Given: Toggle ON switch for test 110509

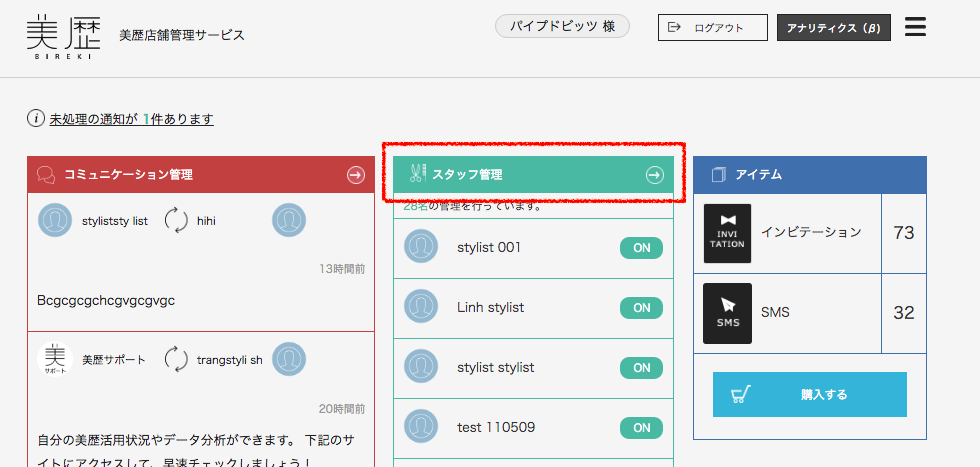Looking at the screenshot, I should pos(641,428).
